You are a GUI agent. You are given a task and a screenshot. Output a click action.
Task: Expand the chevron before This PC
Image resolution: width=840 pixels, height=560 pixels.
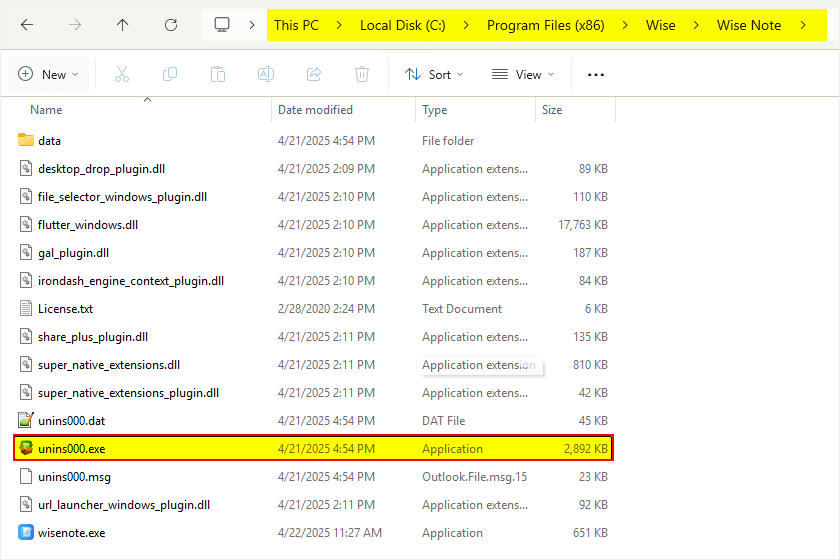pos(252,25)
